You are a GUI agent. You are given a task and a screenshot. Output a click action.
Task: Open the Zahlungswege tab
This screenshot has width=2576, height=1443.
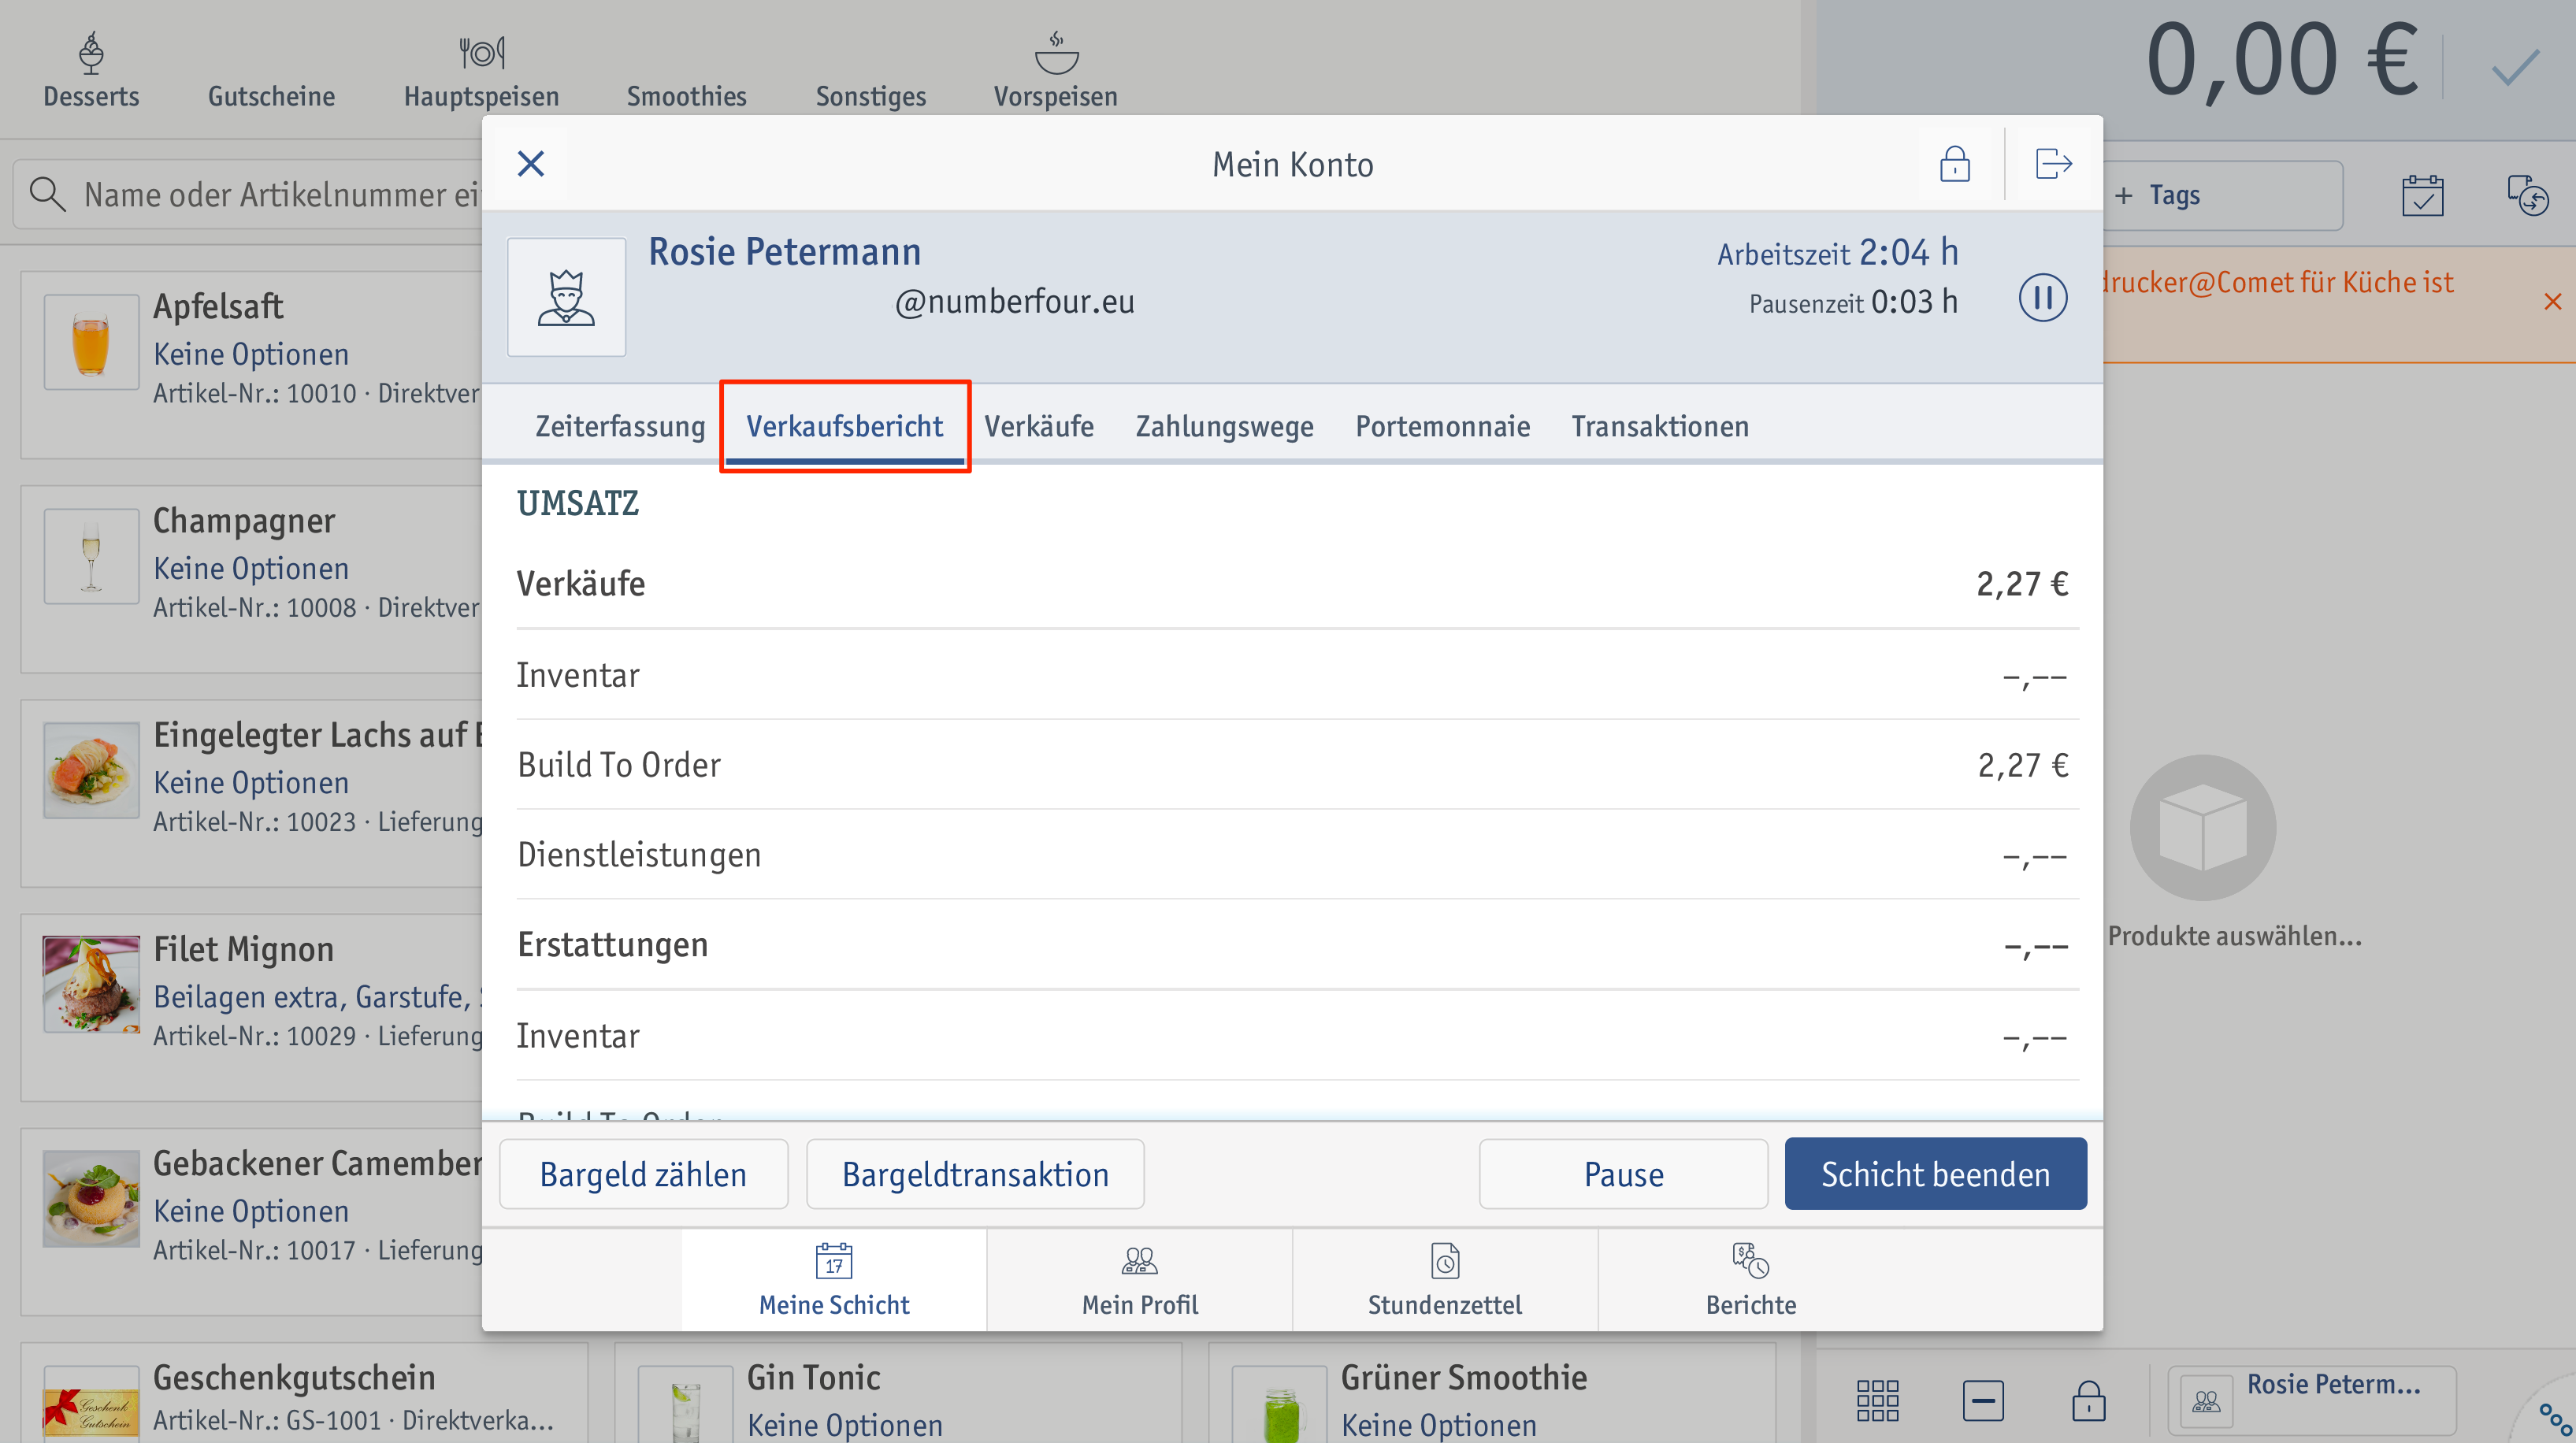(x=1224, y=426)
